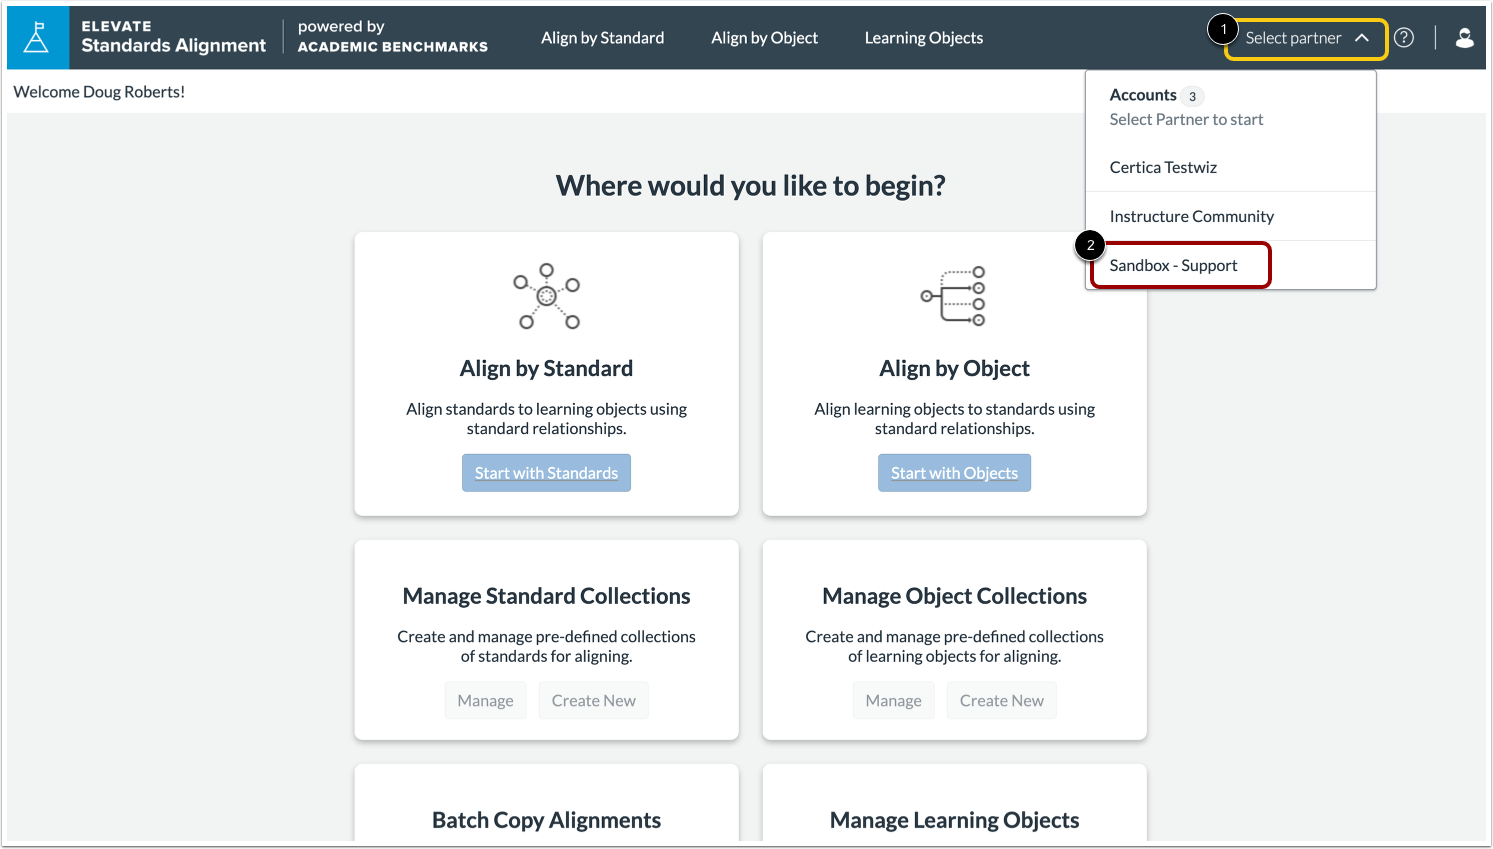Viewport: 1493px width, 849px height.
Task: Open the help question mark icon
Action: point(1404,37)
